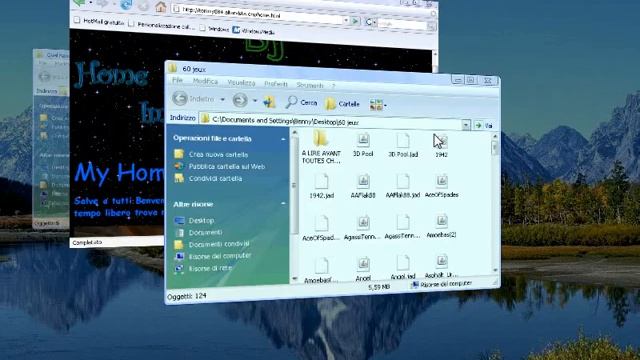640x360 pixels.
Task: Click the Vai button next to address bar
Action: pyautogui.click(x=483, y=125)
